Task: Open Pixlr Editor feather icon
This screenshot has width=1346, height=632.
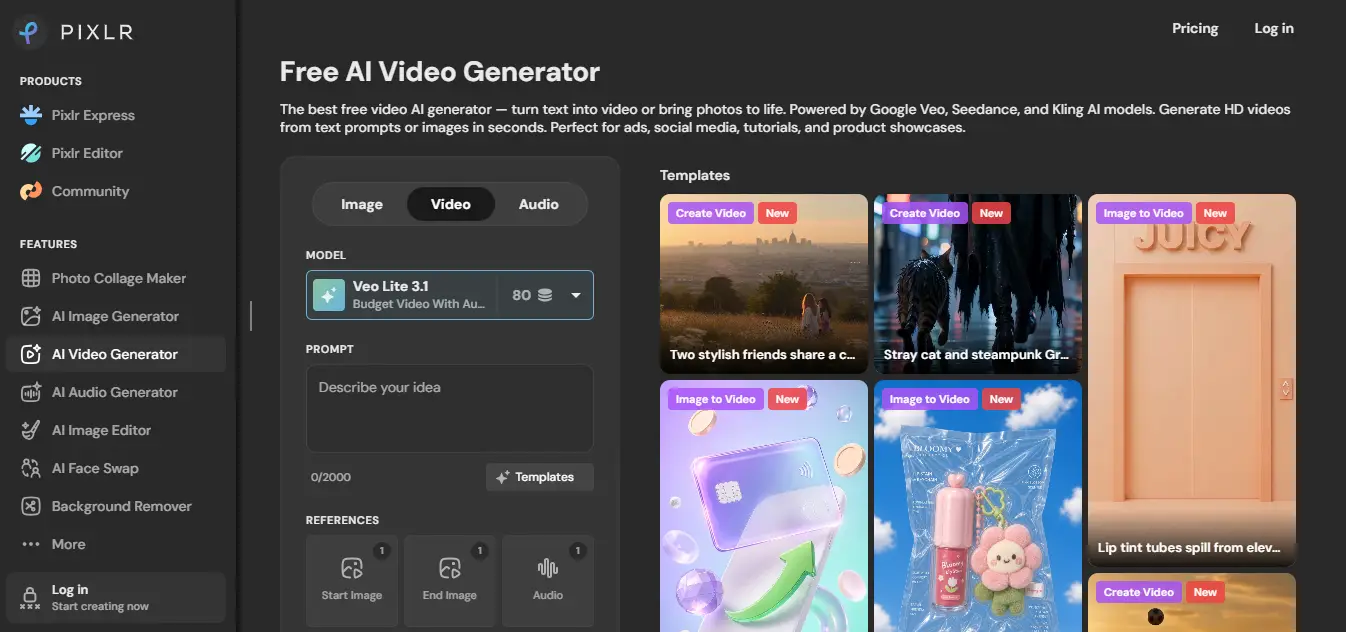Action: tap(31, 153)
